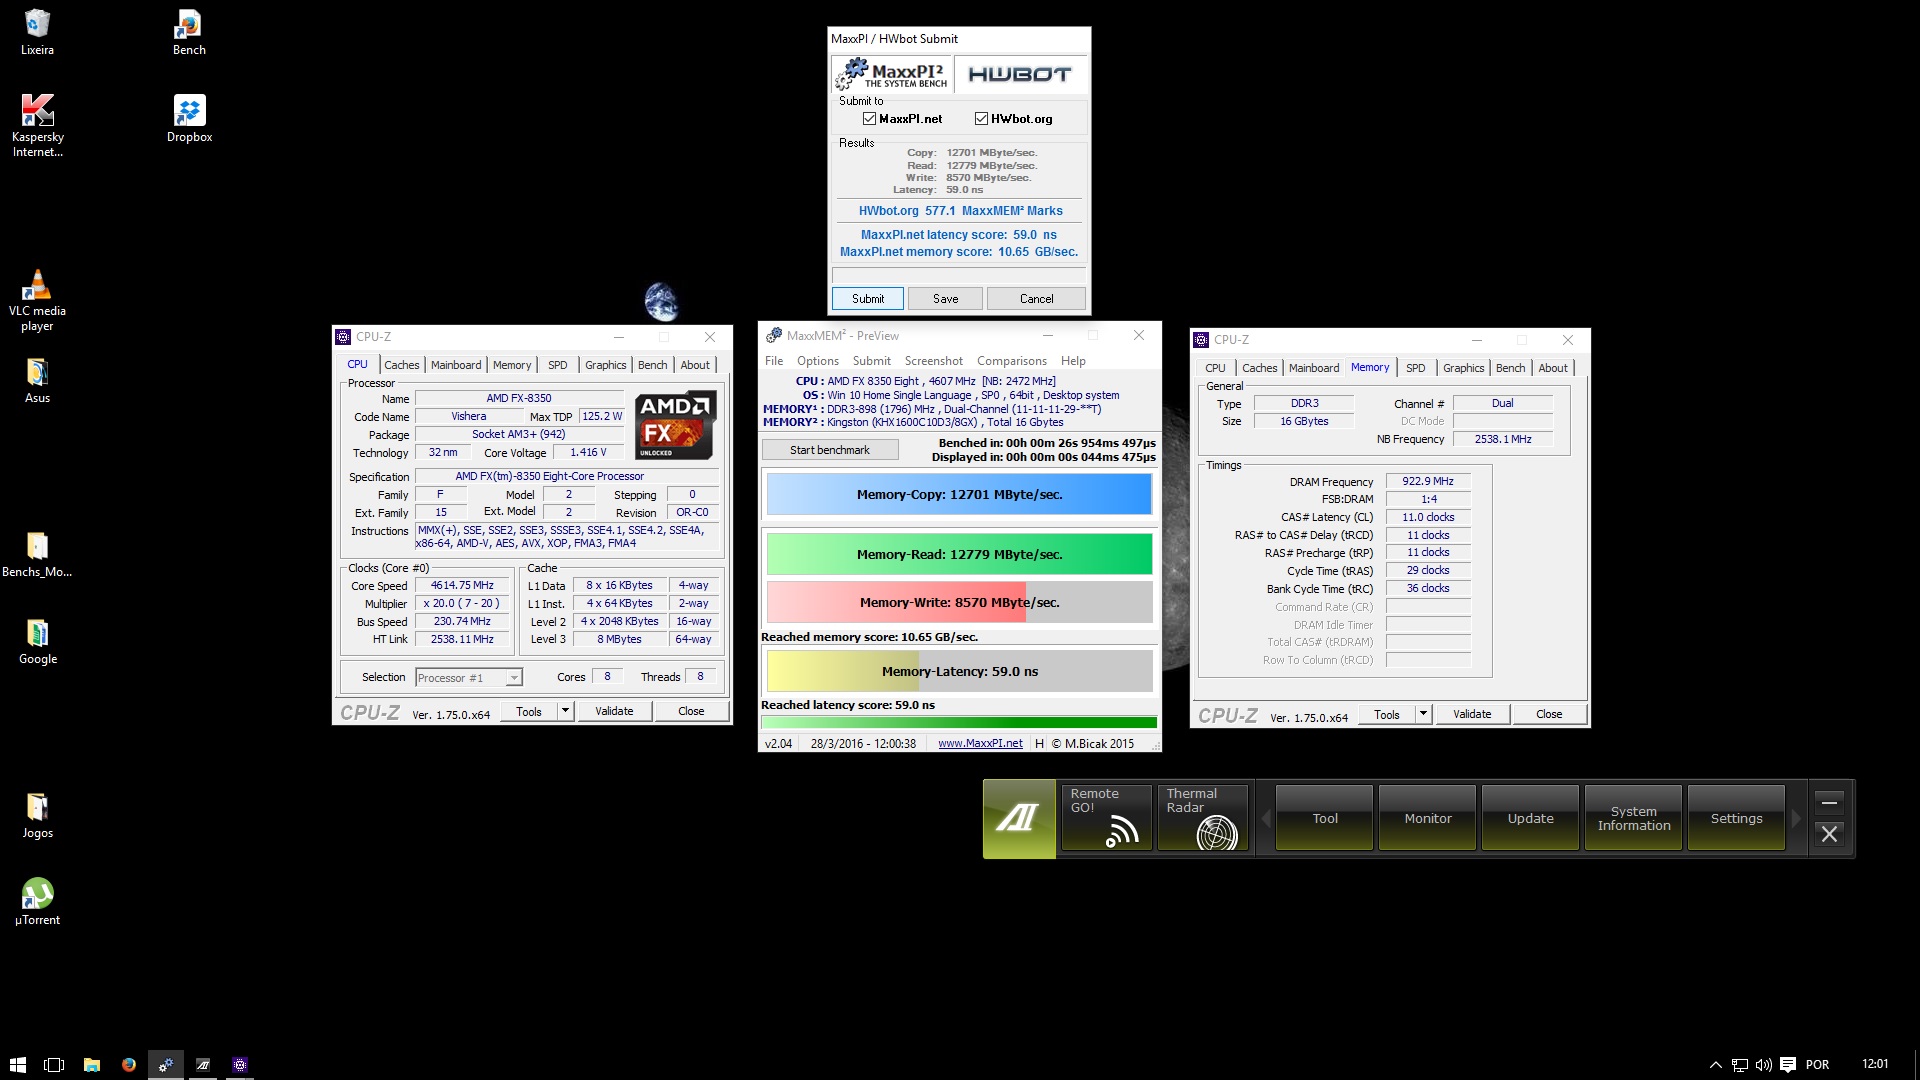
Task: Open the Processor #1 selection dropdown
Action: click(x=469, y=678)
